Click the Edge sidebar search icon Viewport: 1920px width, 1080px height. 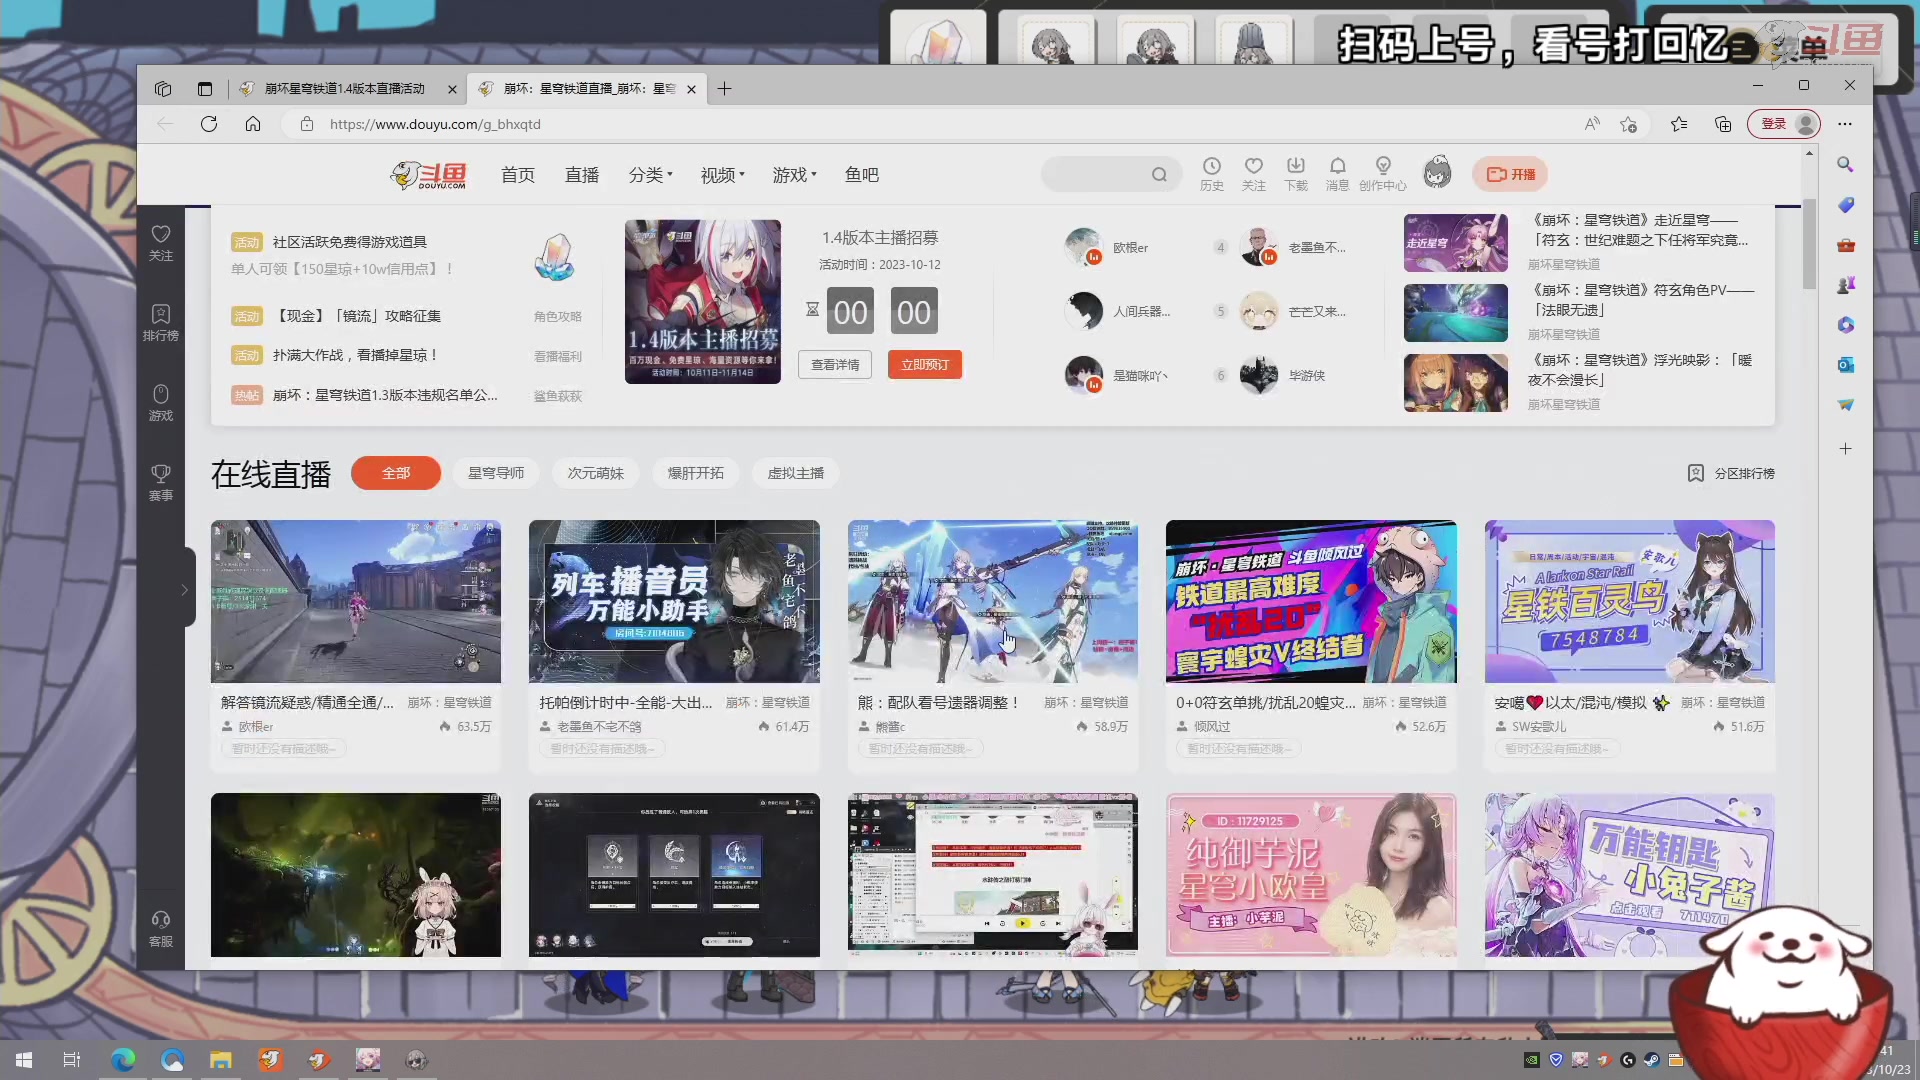point(1846,164)
